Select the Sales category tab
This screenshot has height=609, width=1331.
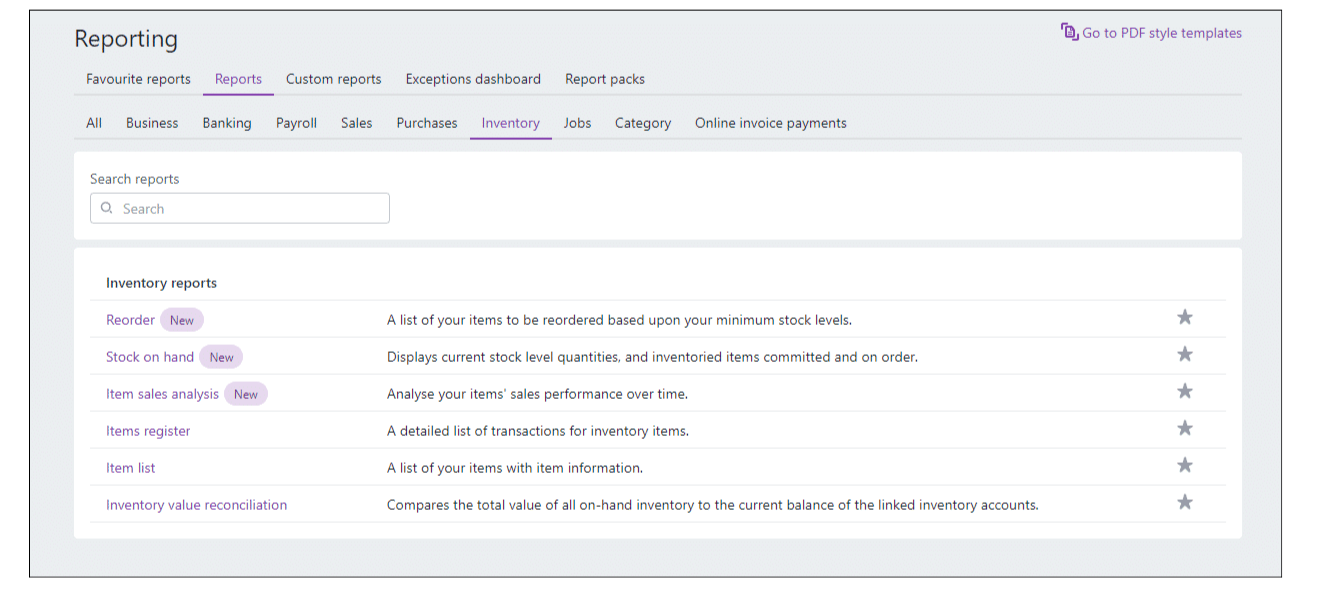[x=356, y=123]
